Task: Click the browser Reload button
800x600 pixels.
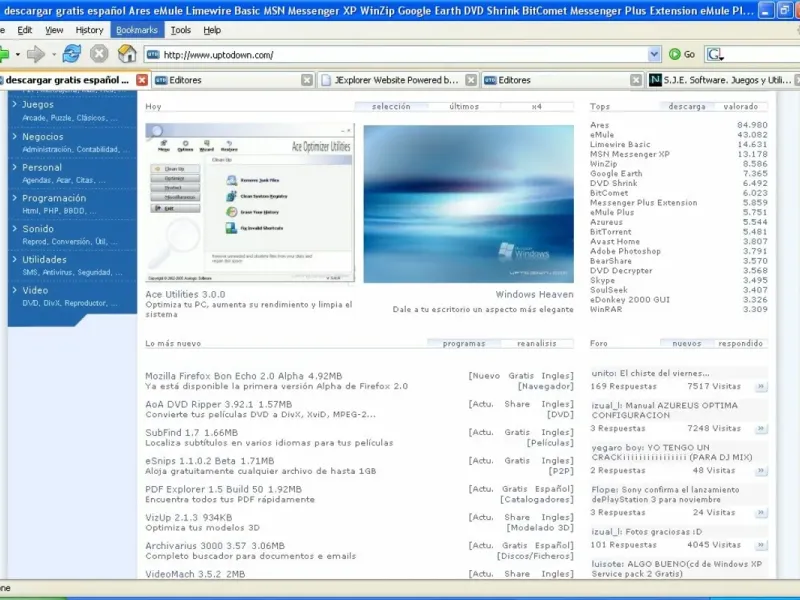Action: coord(72,54)
